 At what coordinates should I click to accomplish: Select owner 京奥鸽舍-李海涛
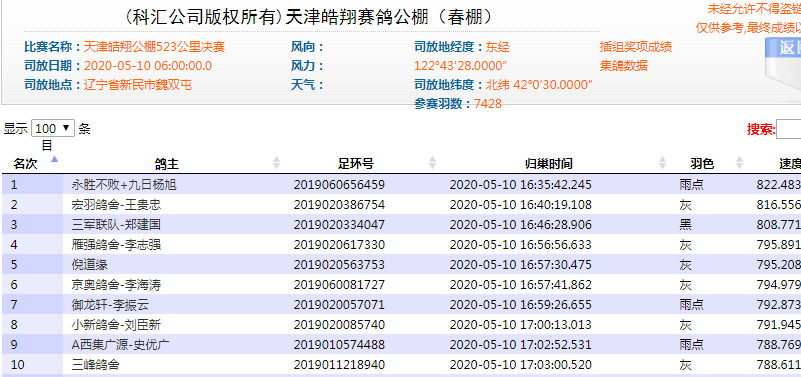(x=116, y=285)
